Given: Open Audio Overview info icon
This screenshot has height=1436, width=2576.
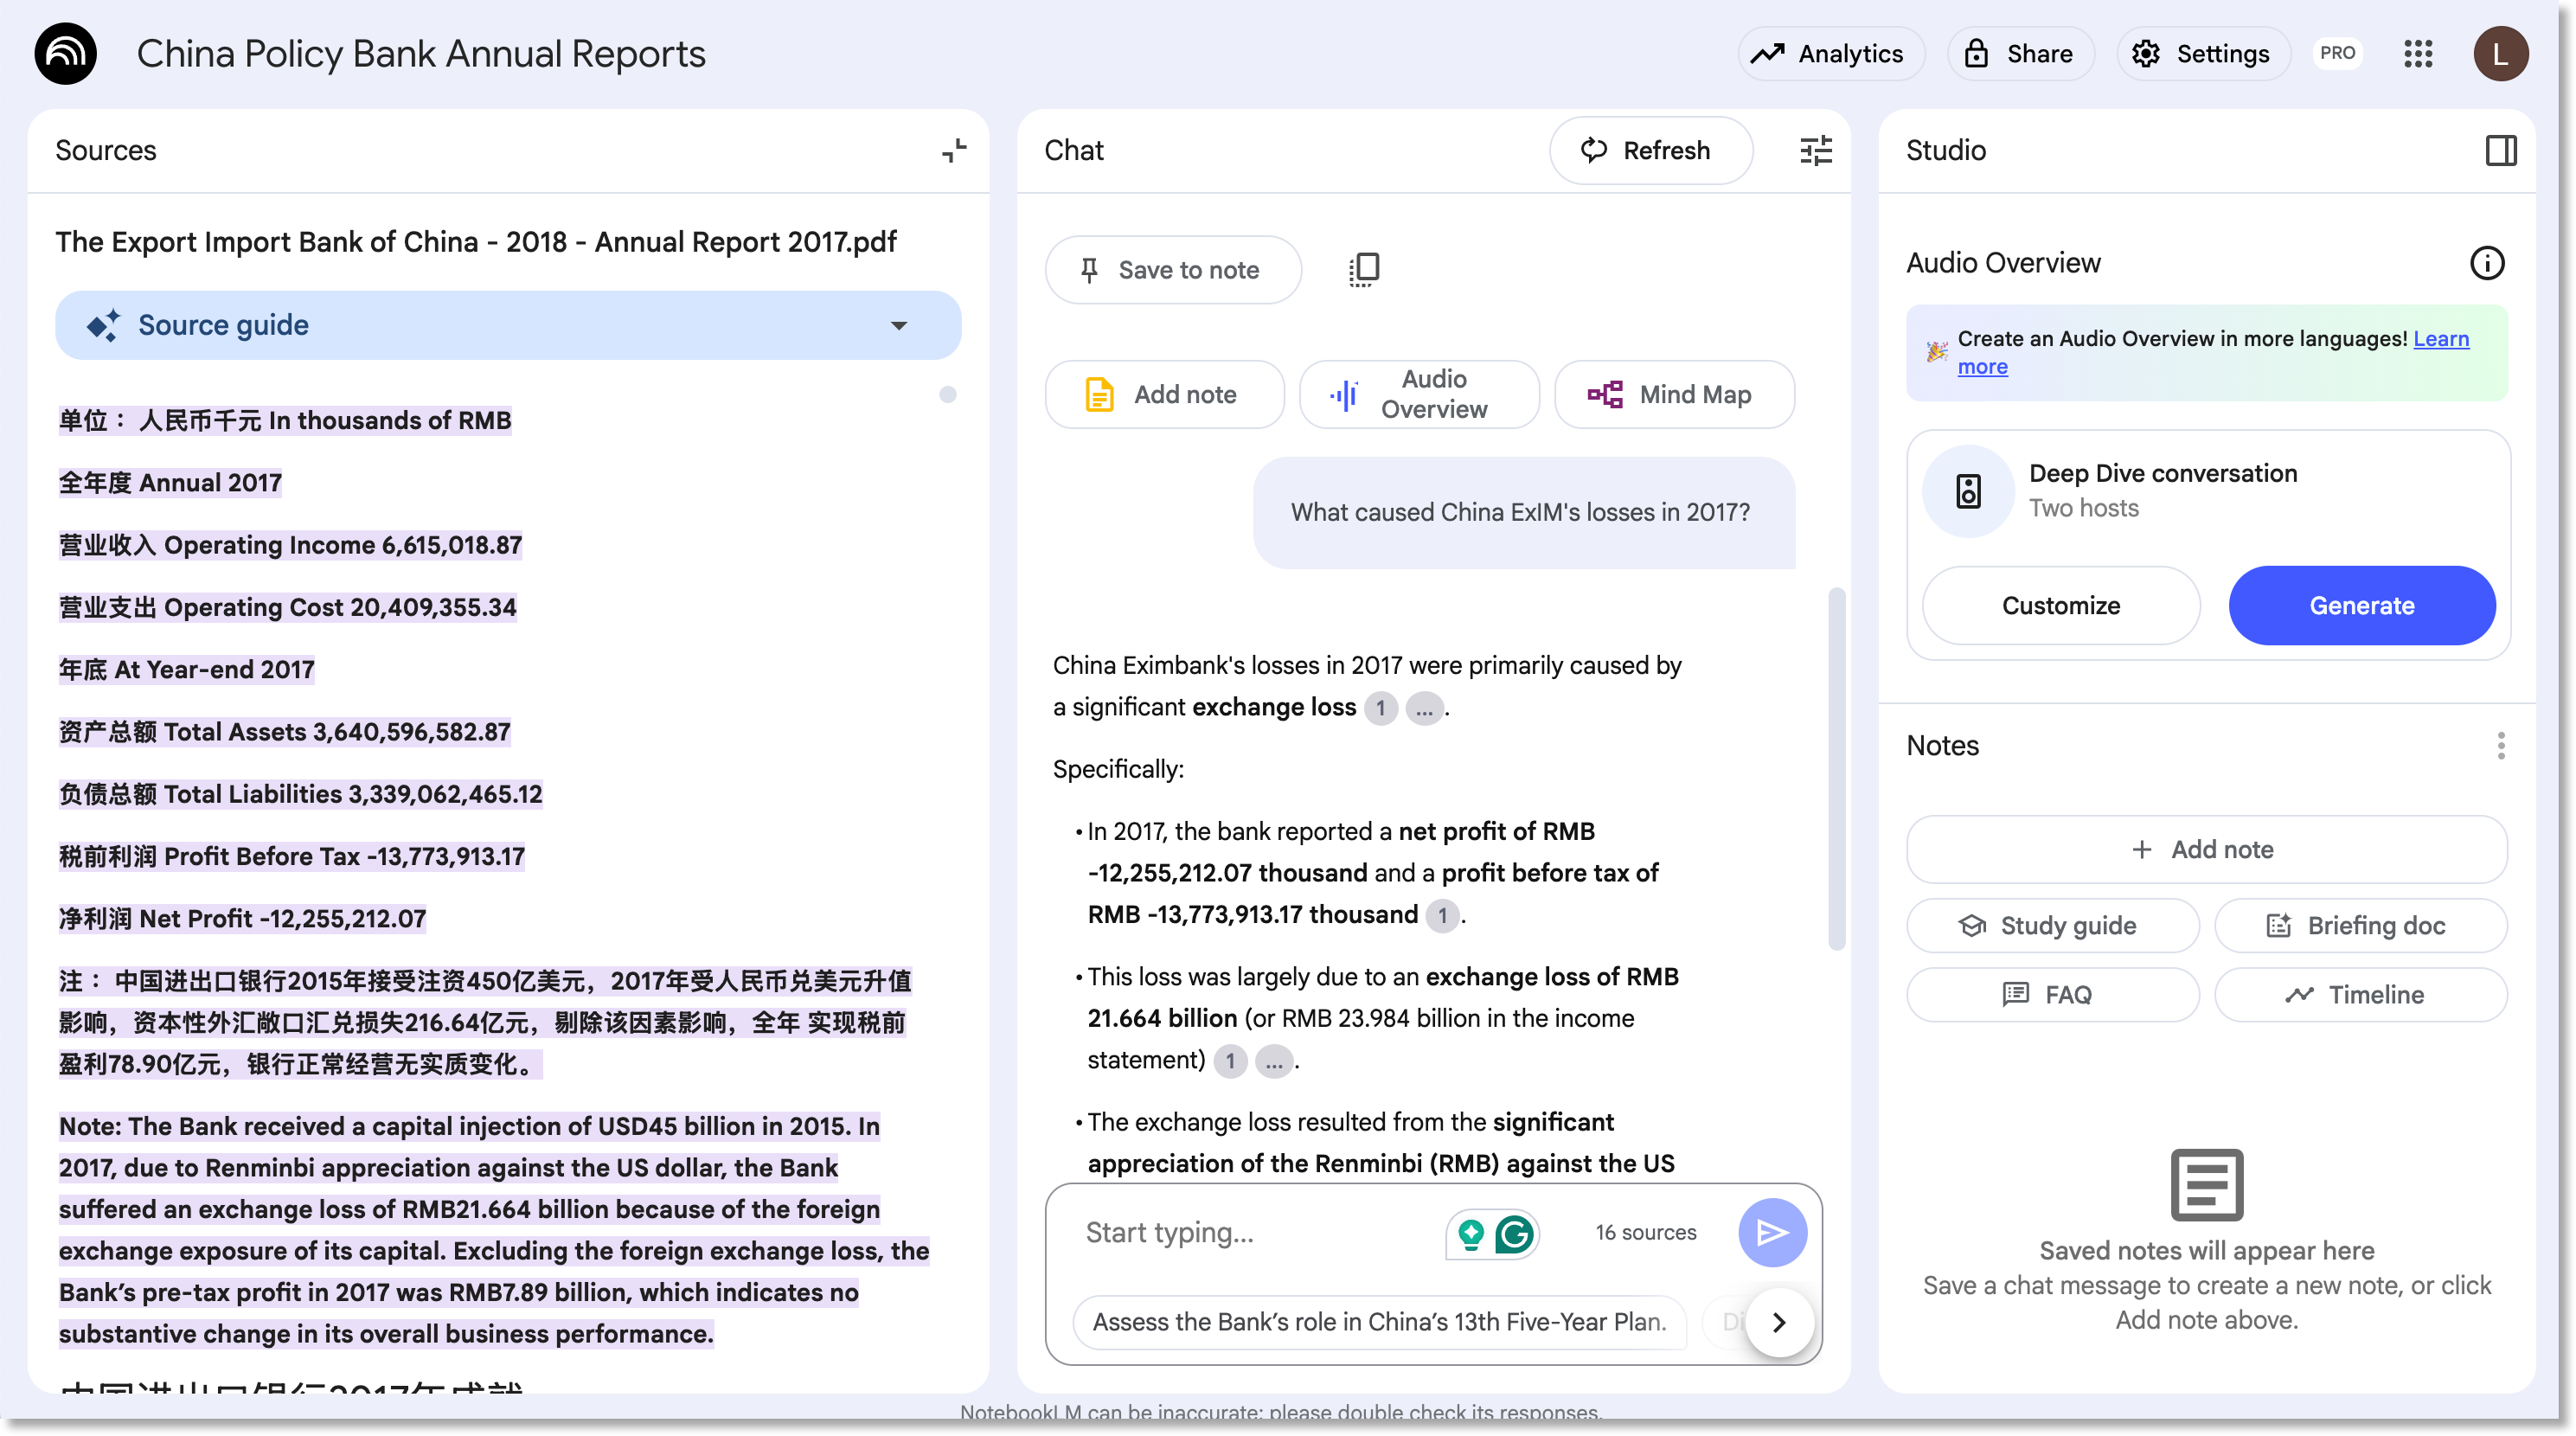Looking at the screenshot, I should tap(2486, 263).
